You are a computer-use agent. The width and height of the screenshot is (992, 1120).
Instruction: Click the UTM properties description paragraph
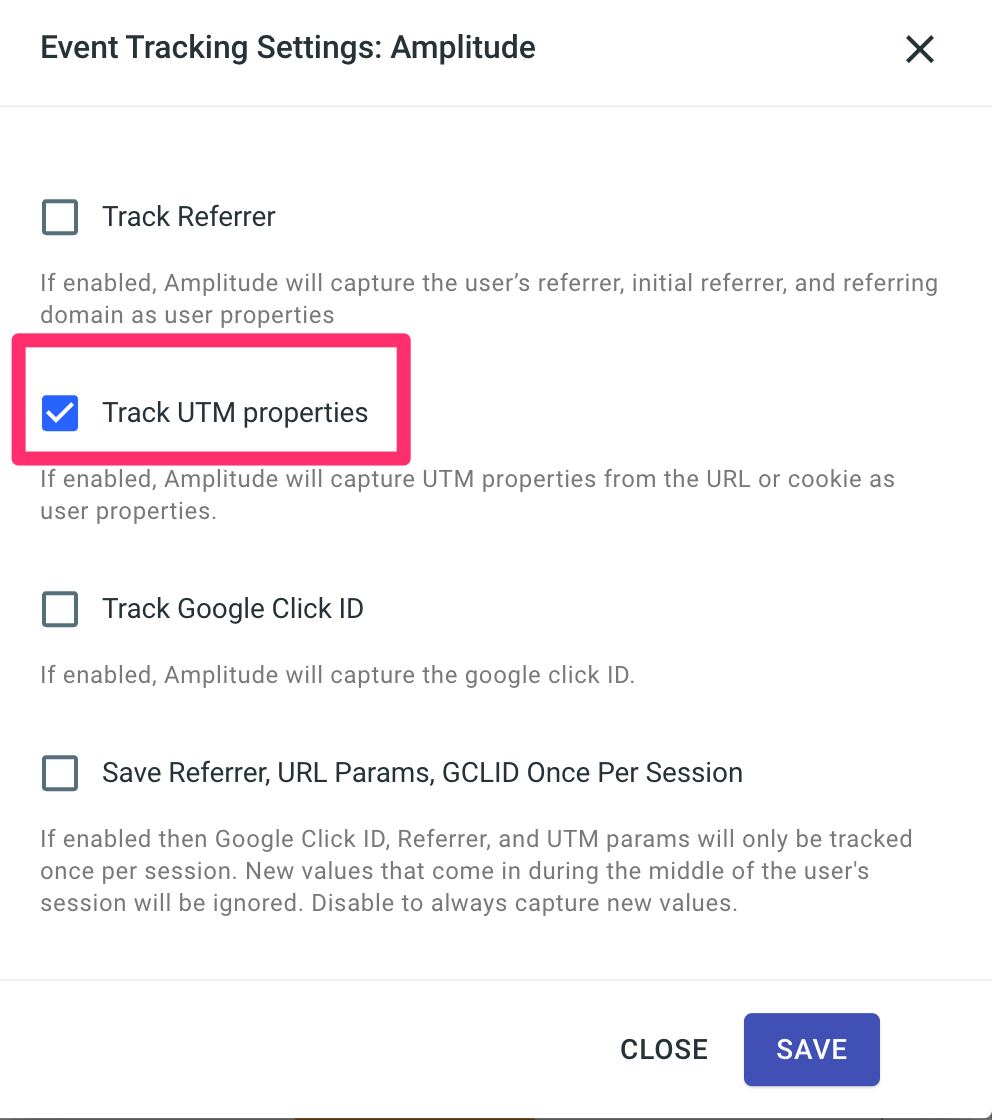467,495
